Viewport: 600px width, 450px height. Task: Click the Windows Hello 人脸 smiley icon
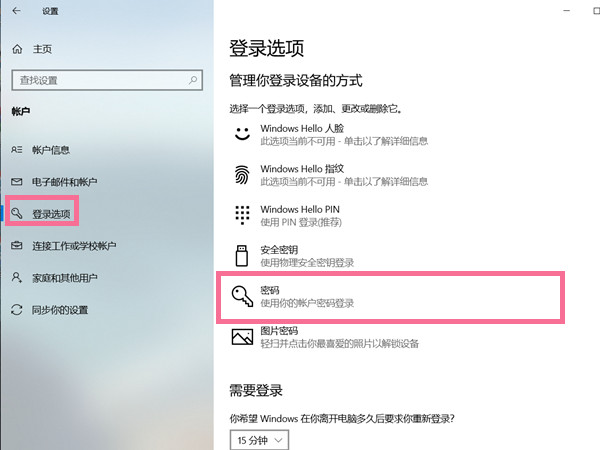pyautogui.click(x=241, y=134)
